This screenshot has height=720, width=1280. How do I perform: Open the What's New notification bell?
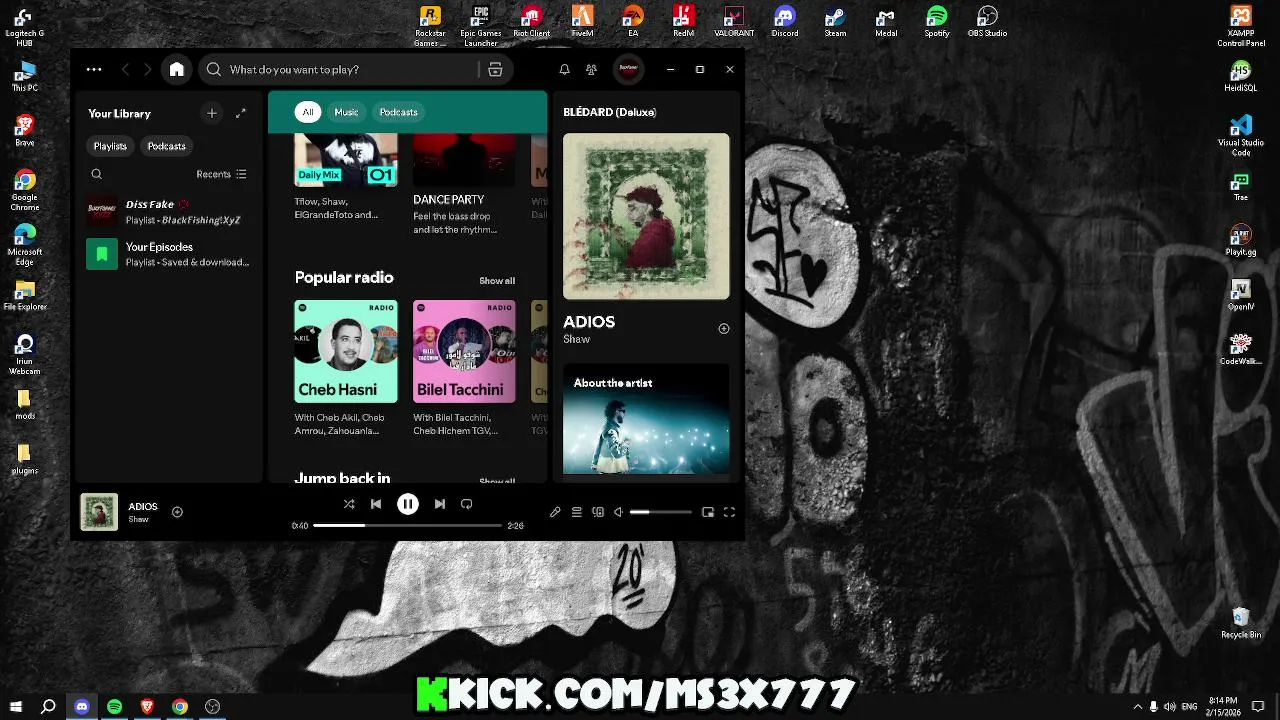[x=564, y=69]
